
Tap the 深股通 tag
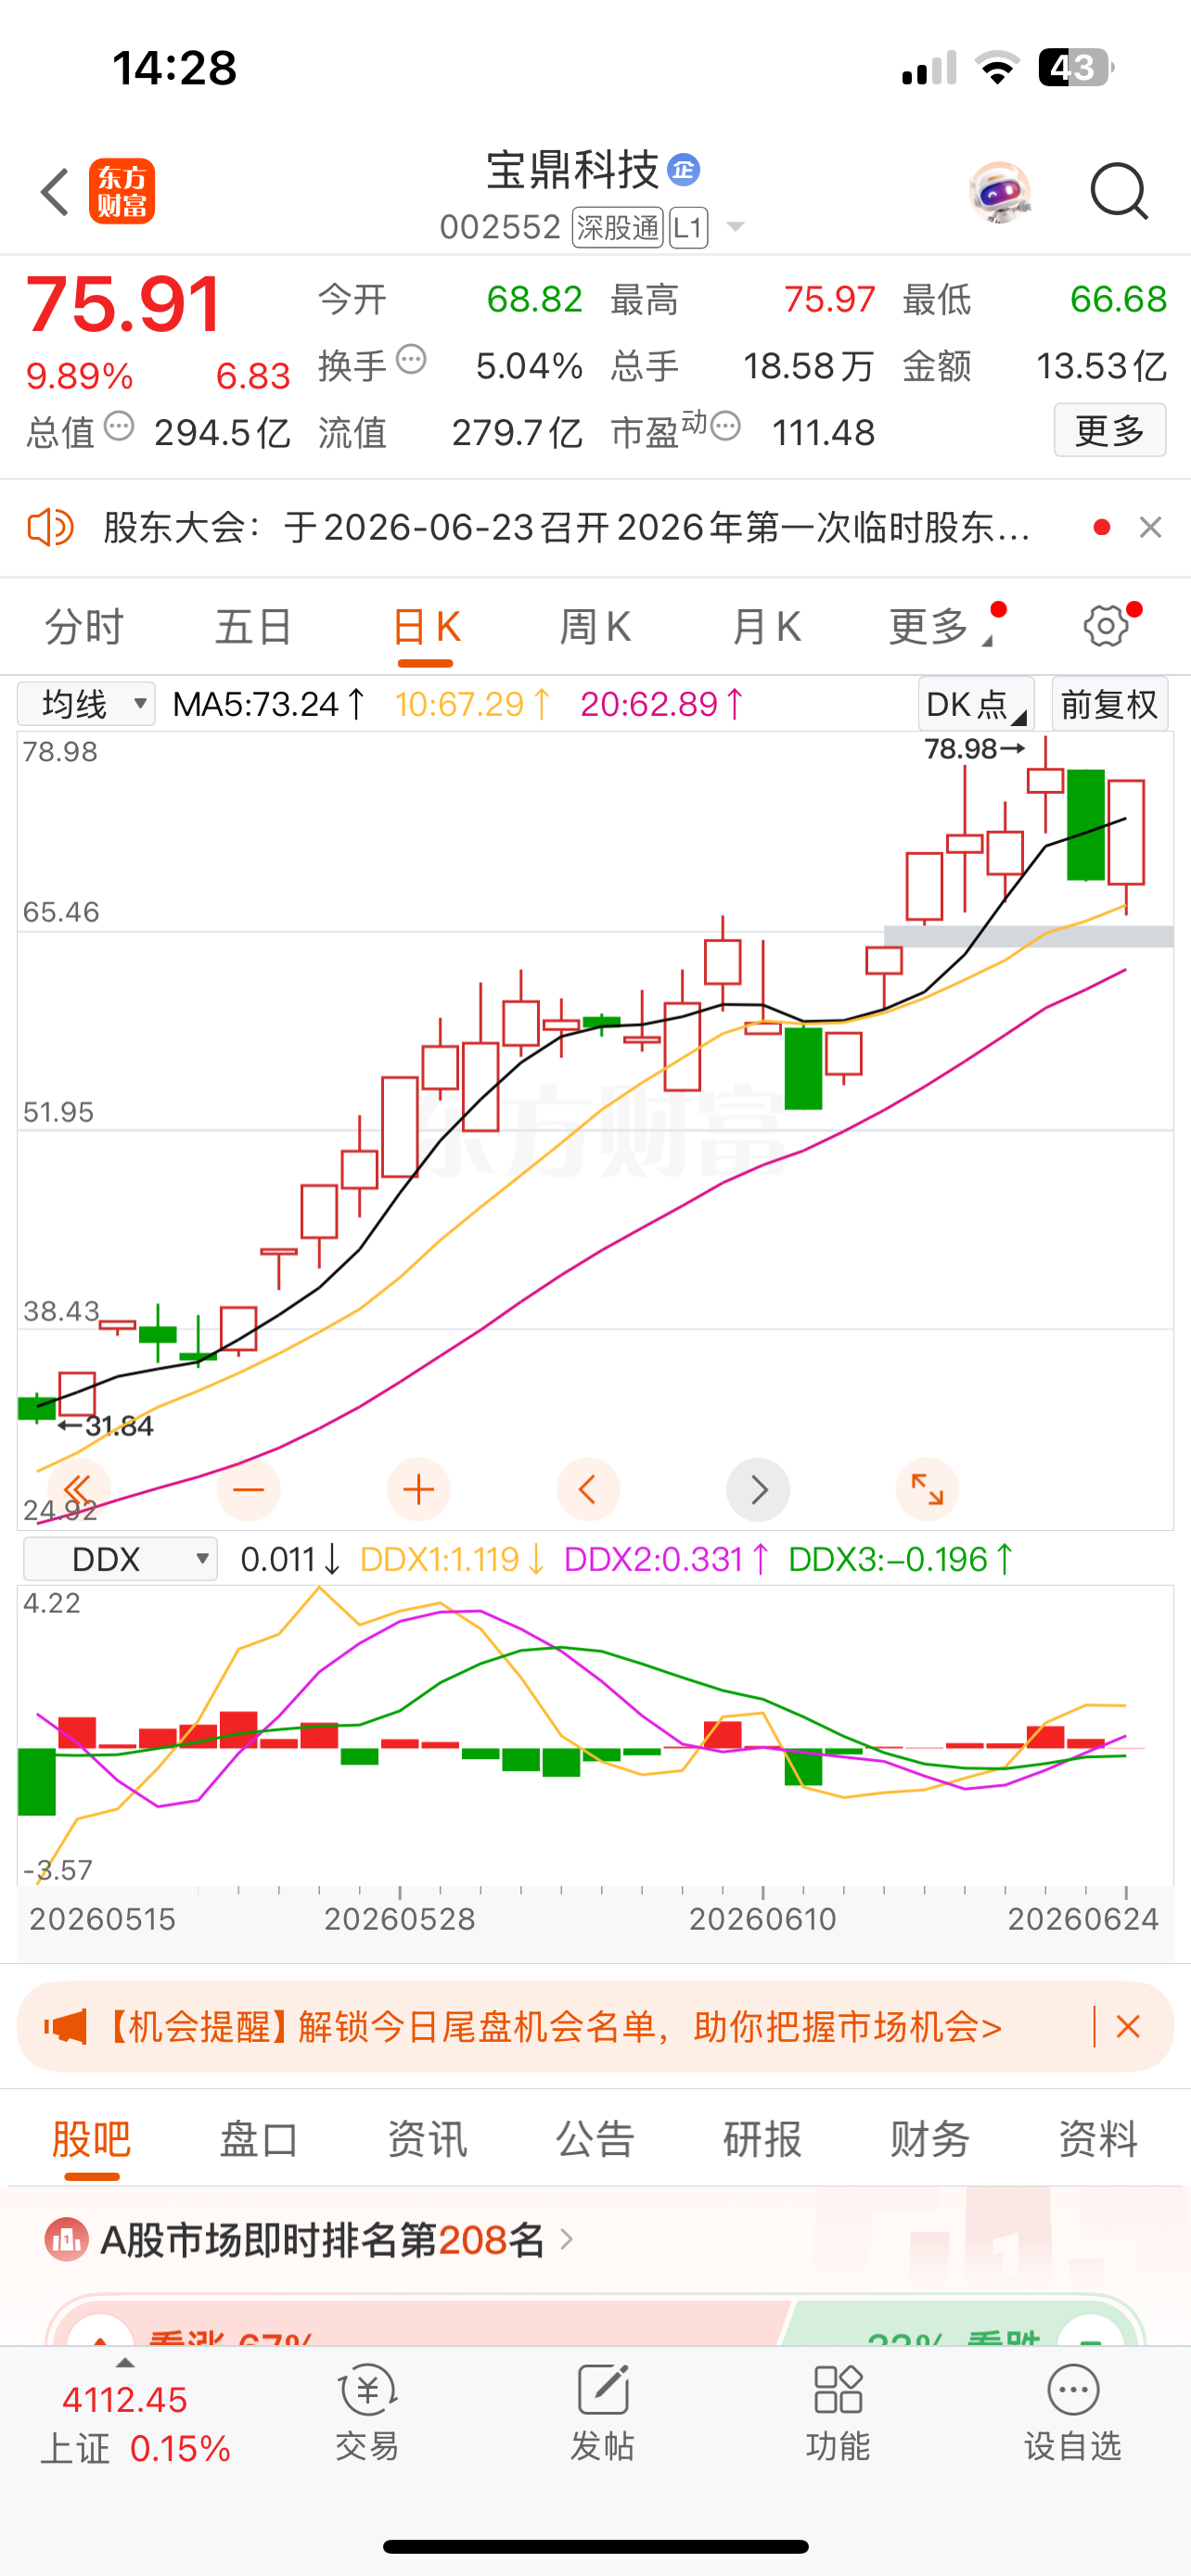(x=618, y=228)
